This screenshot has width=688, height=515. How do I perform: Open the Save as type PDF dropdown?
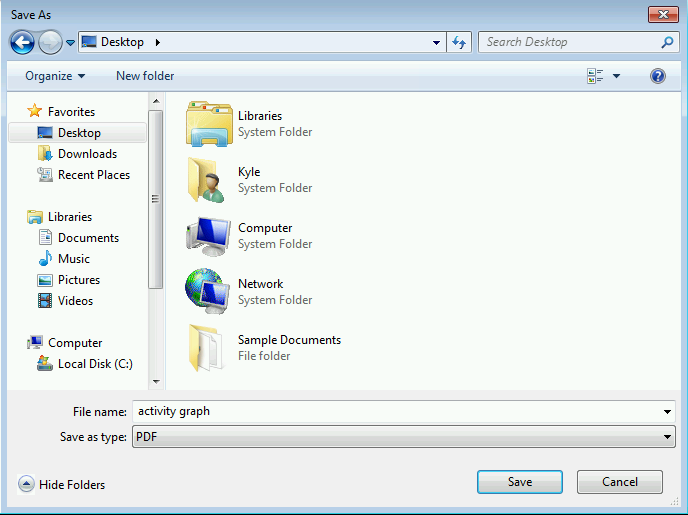pos(404,436)
